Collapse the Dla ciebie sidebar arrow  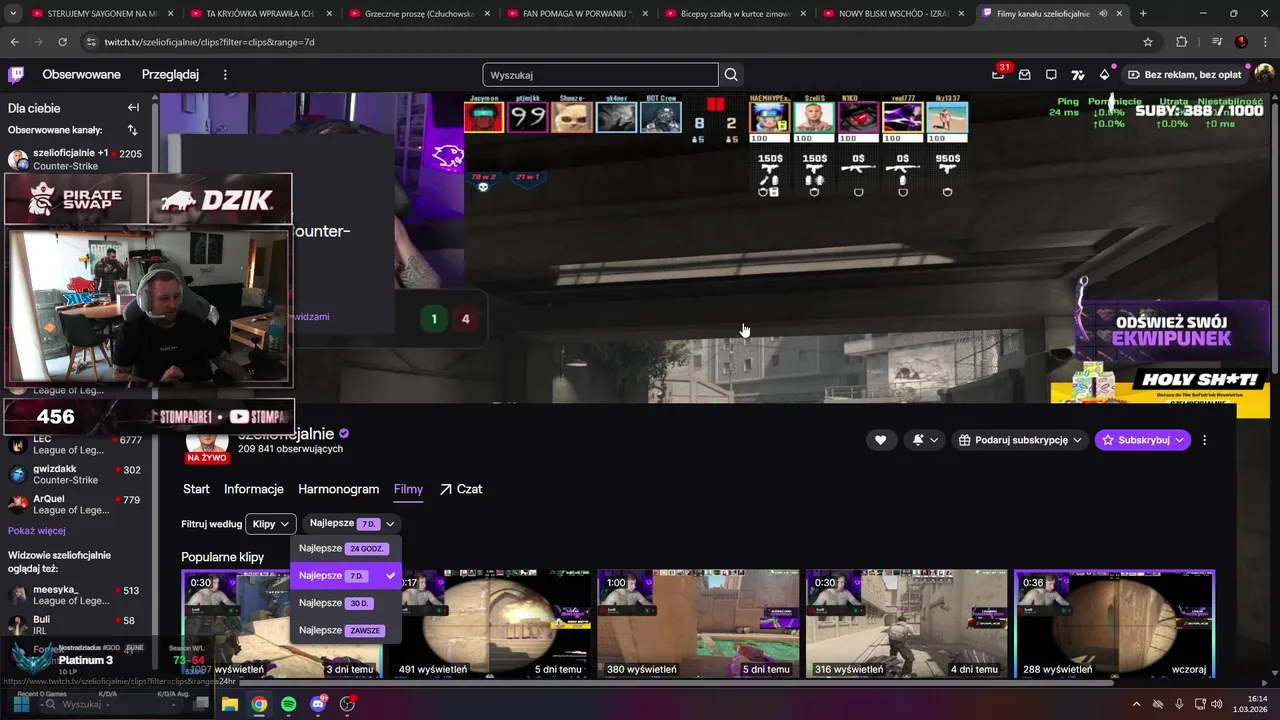[x=133, y=108]
